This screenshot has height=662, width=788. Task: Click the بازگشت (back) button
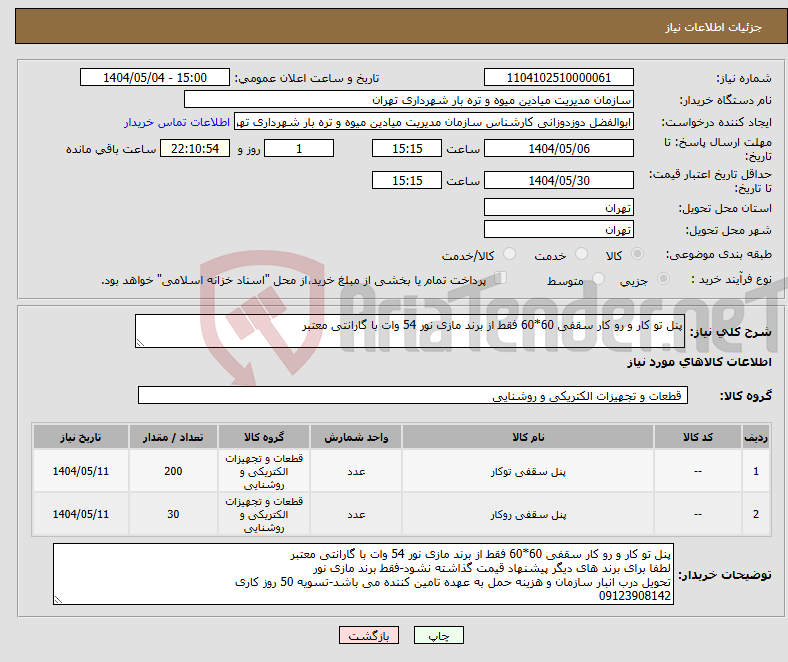pyautogui.click(x=368, y=635)
